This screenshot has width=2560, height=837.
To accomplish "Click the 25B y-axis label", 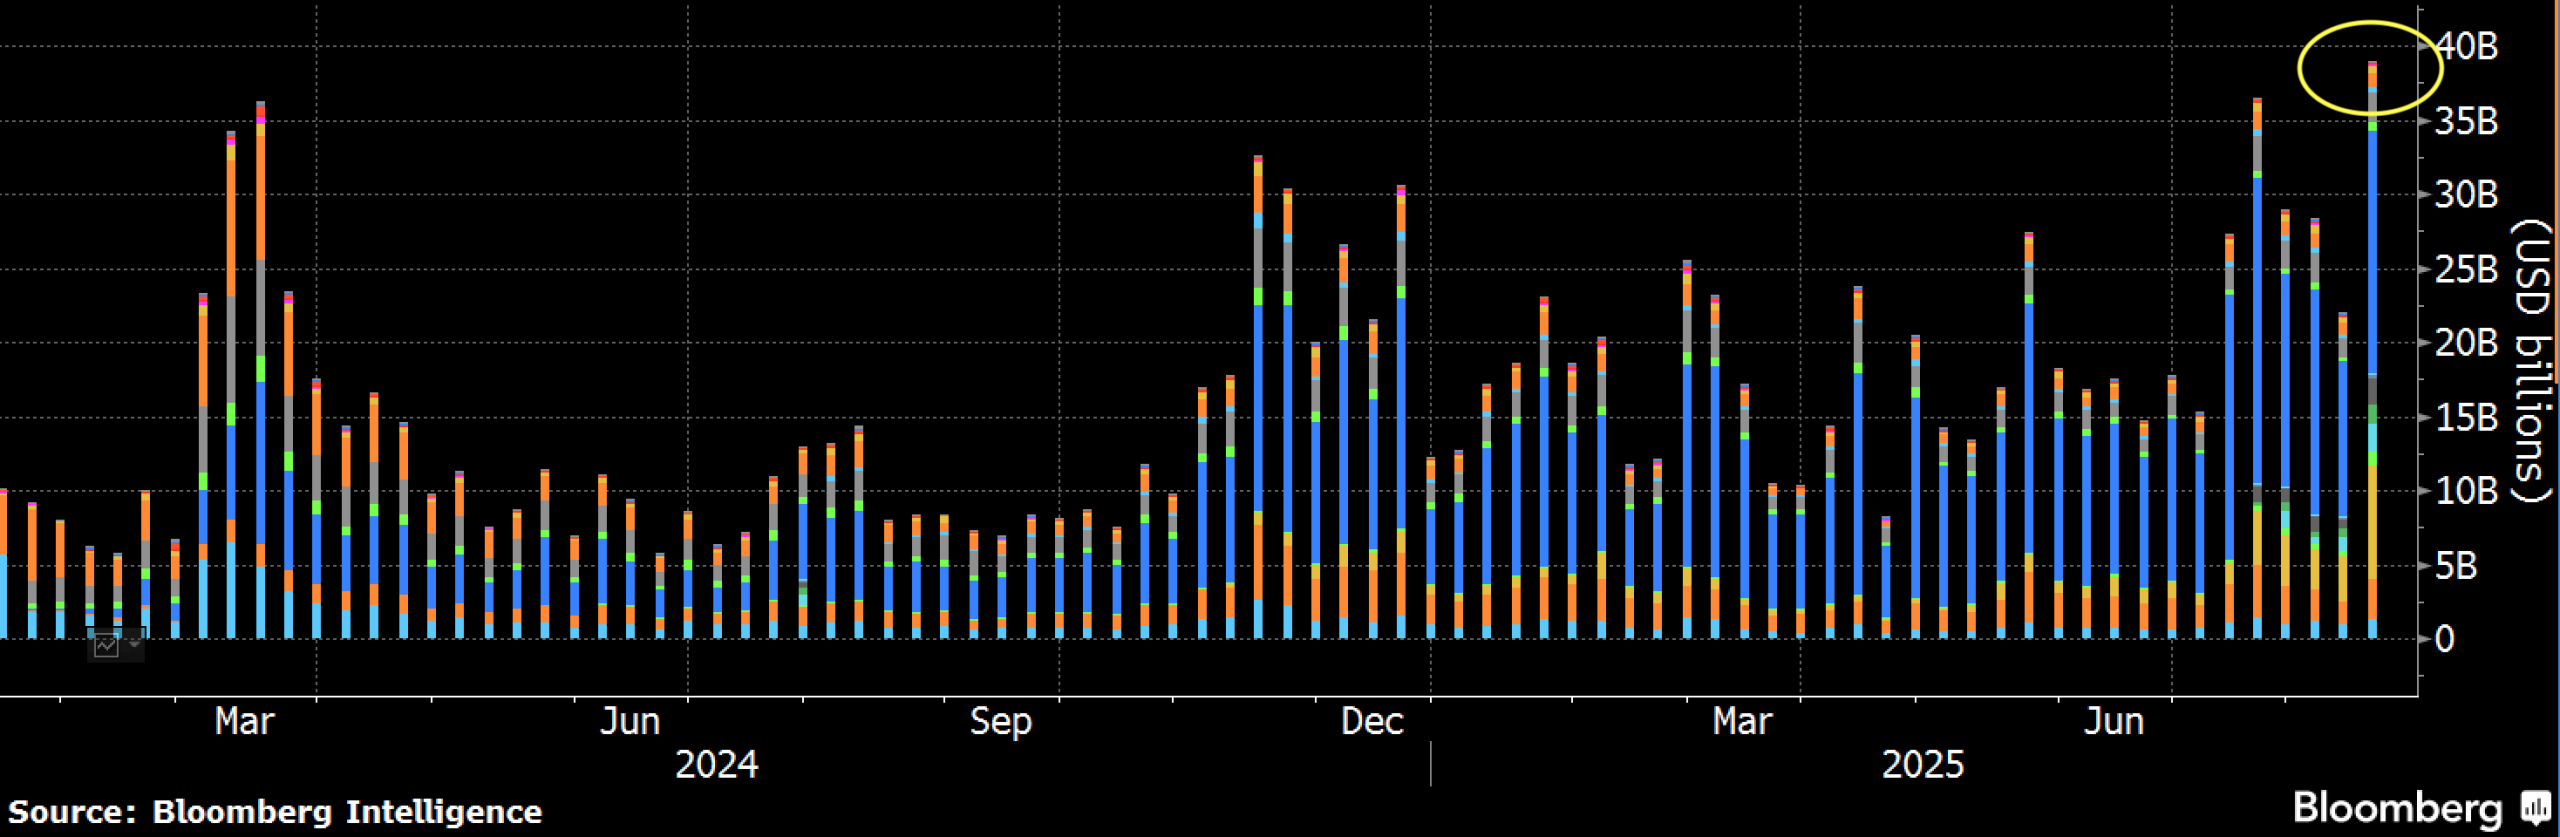I will [x=2466, y=269].
